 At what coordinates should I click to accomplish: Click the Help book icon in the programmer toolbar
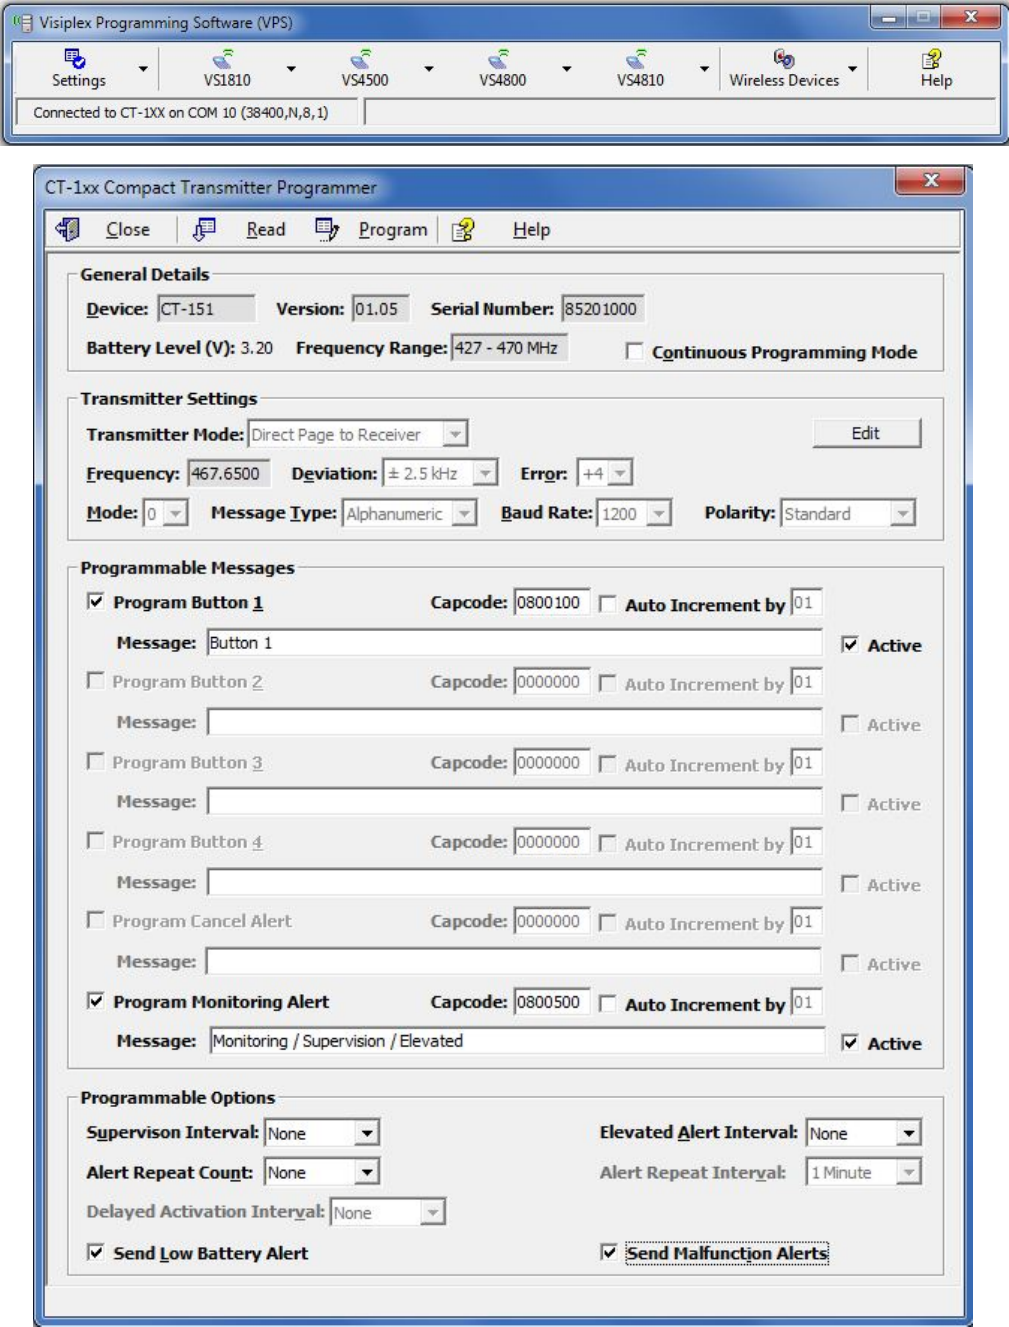pyautogui.click(x=462, y=230)
